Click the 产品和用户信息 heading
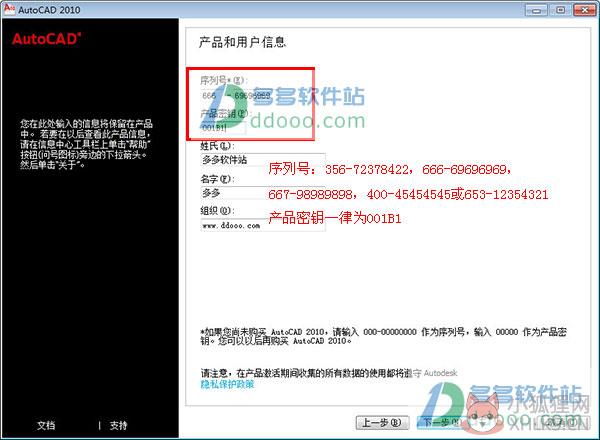 point(243,42)
